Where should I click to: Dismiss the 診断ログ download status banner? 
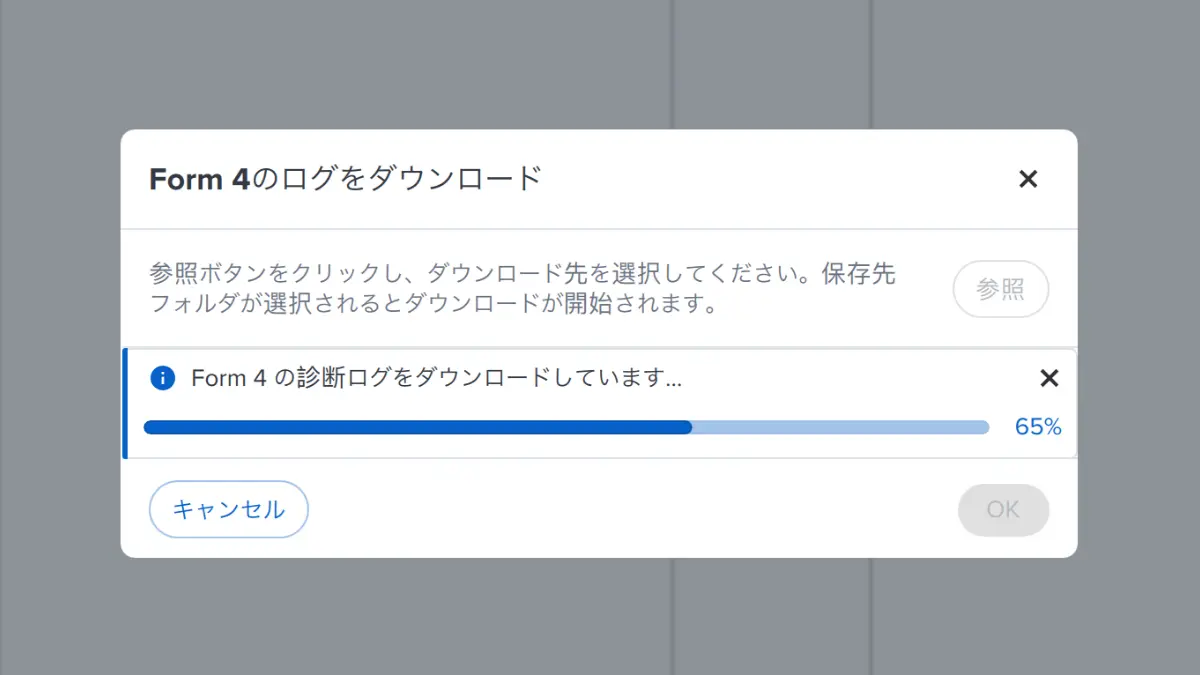tap(1049, 378)
